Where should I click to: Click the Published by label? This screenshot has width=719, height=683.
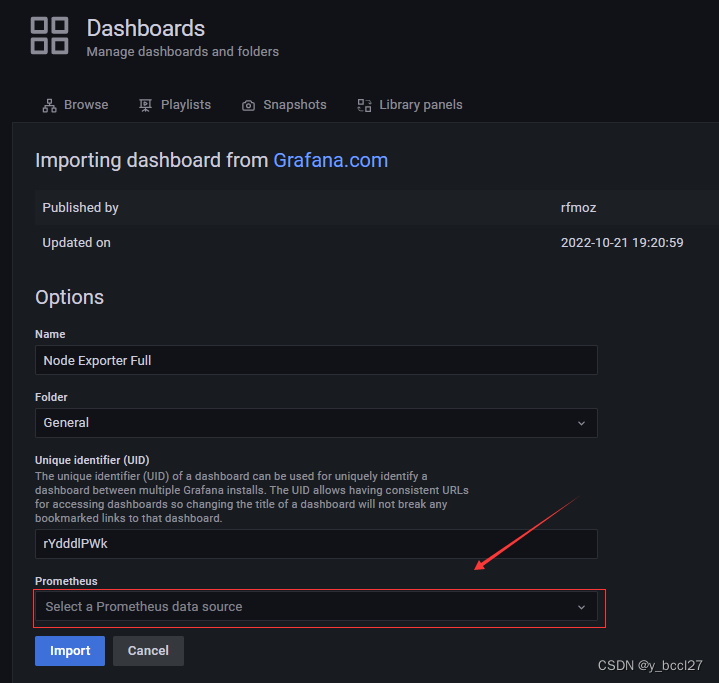pyautogui.click(x=80, y=208)
